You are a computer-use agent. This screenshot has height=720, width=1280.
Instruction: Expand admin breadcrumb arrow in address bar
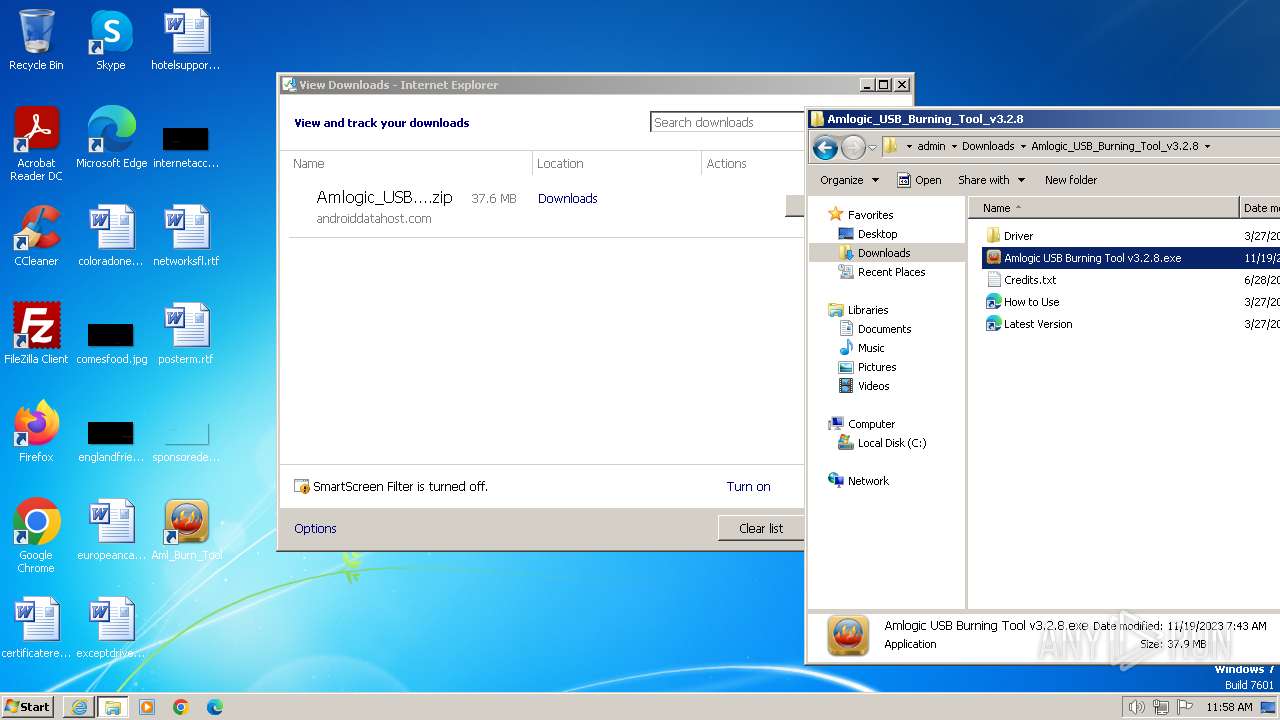click(954, 146)
